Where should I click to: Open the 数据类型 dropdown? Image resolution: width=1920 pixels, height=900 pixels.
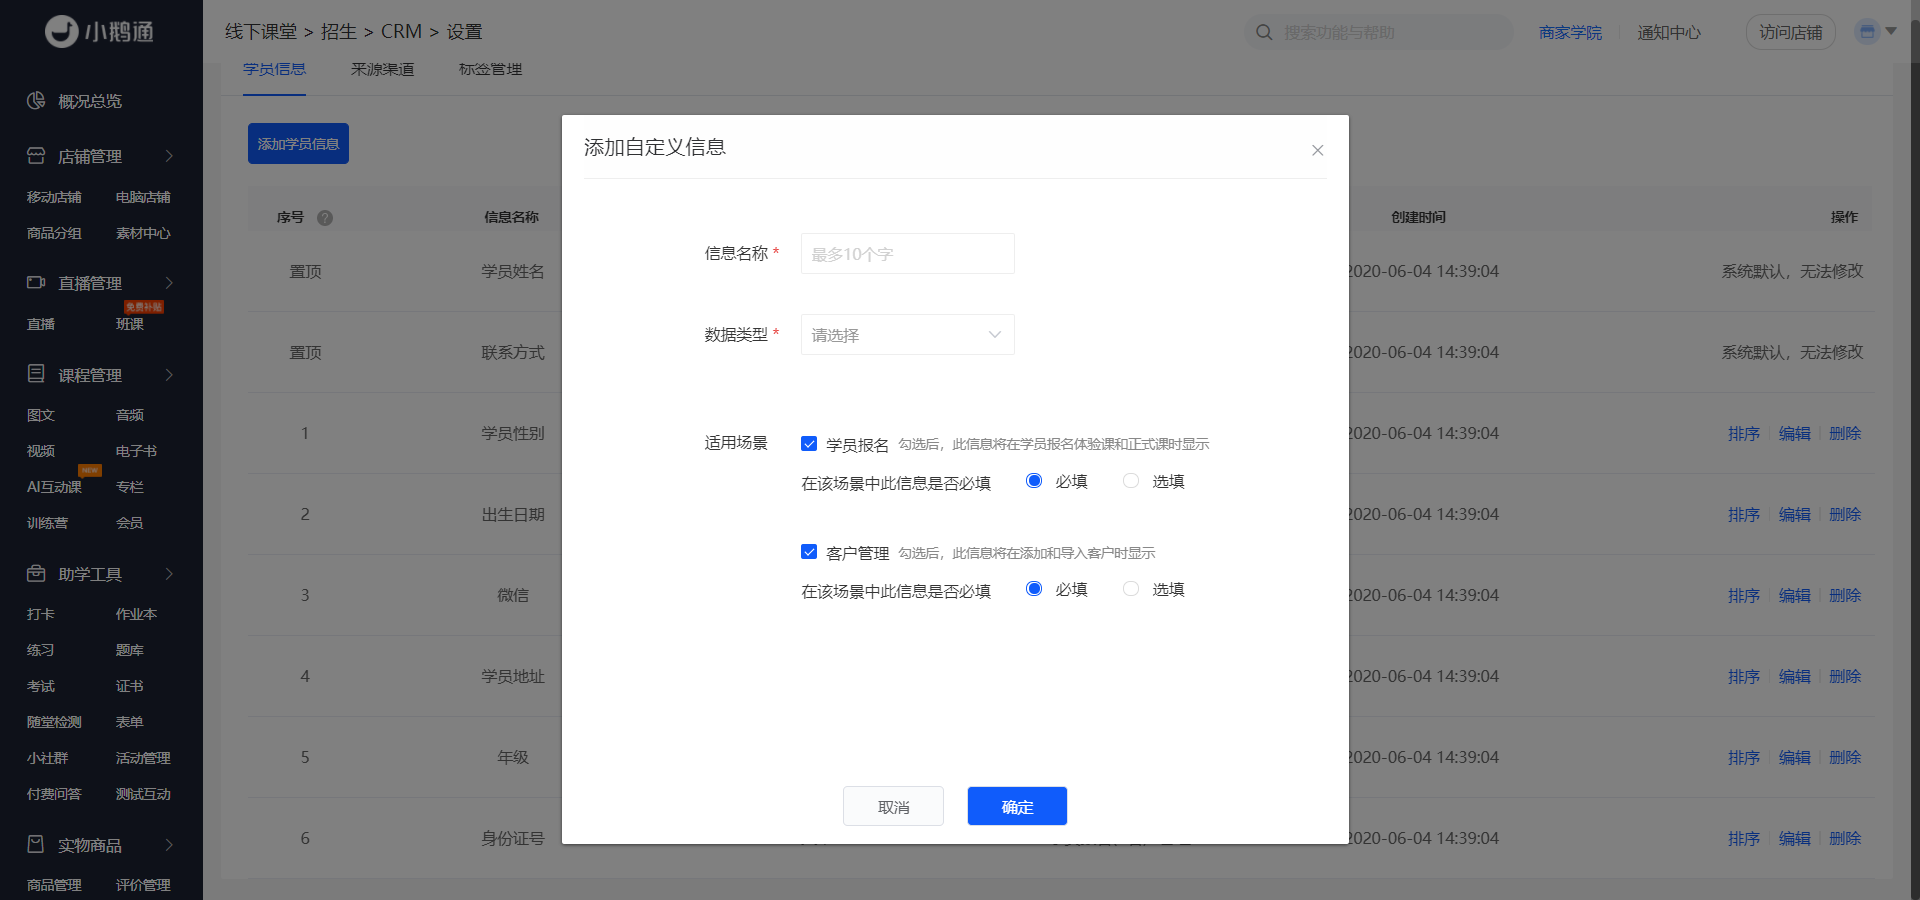907,335
